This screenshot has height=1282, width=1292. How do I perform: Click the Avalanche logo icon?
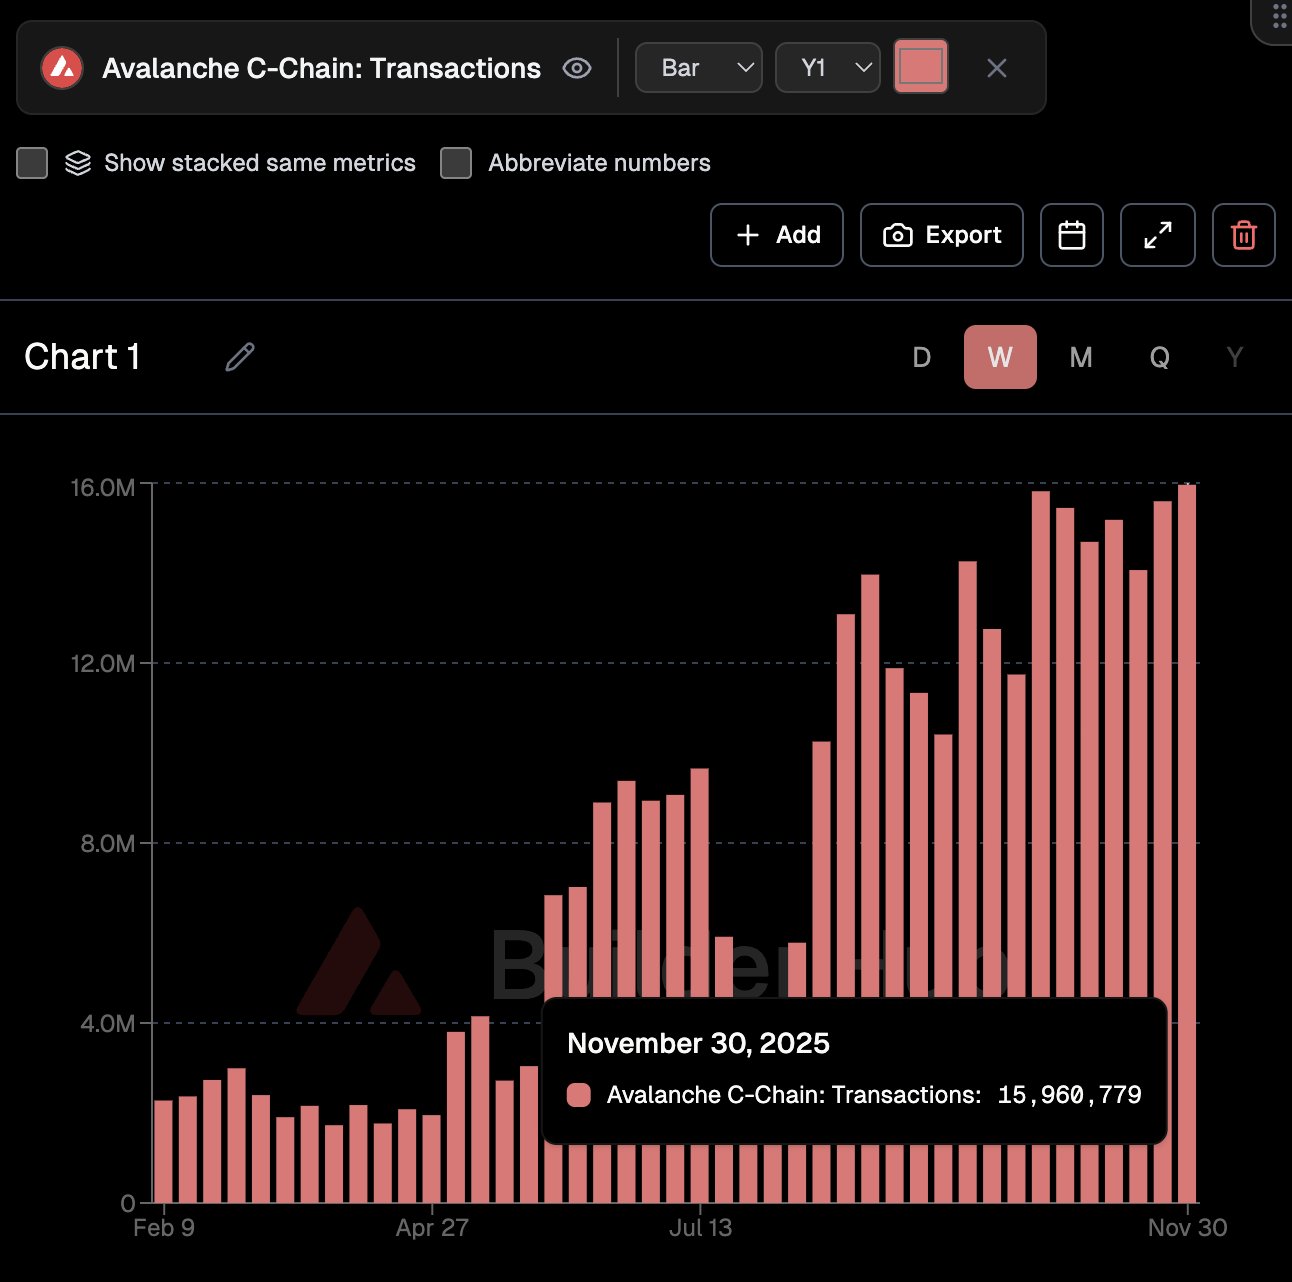point(62,68)
